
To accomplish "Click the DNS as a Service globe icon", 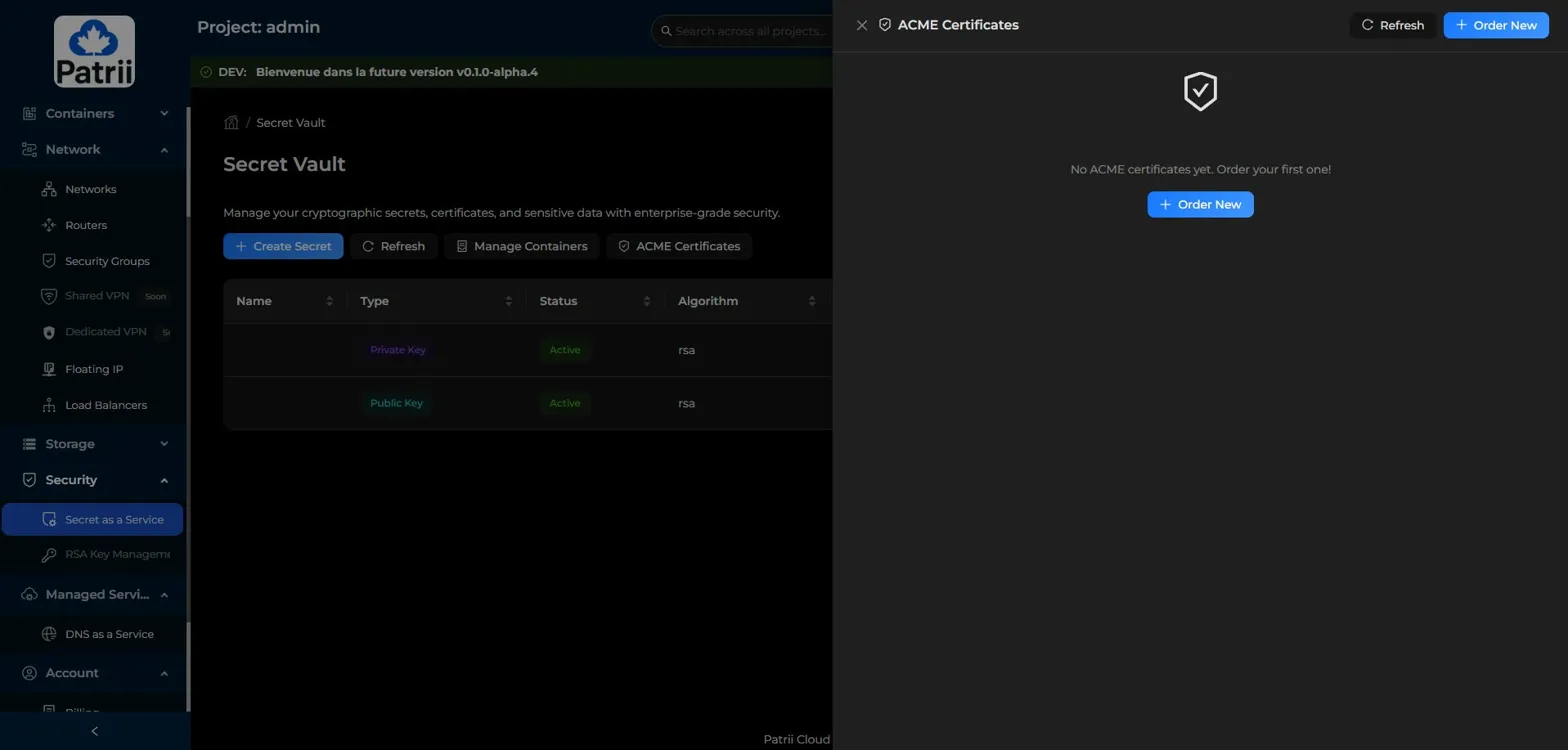I will [48, 634].
